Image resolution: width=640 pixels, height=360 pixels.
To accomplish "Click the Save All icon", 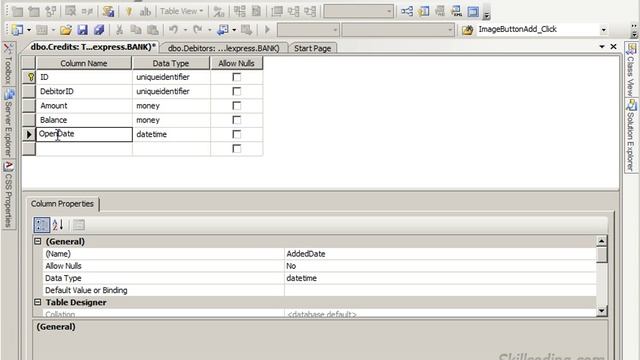I will click(99, 29).
